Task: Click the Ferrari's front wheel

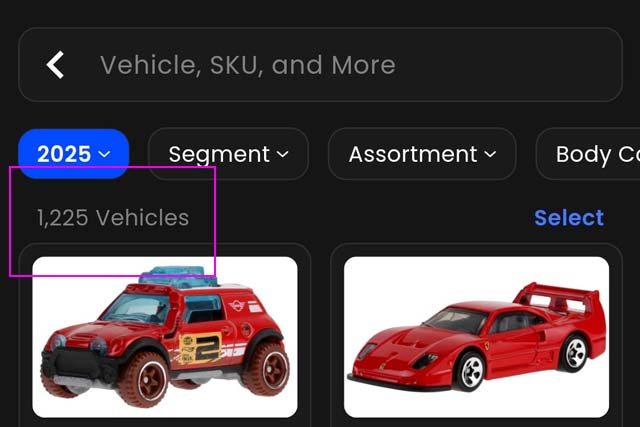Action: tap(472, 371)
